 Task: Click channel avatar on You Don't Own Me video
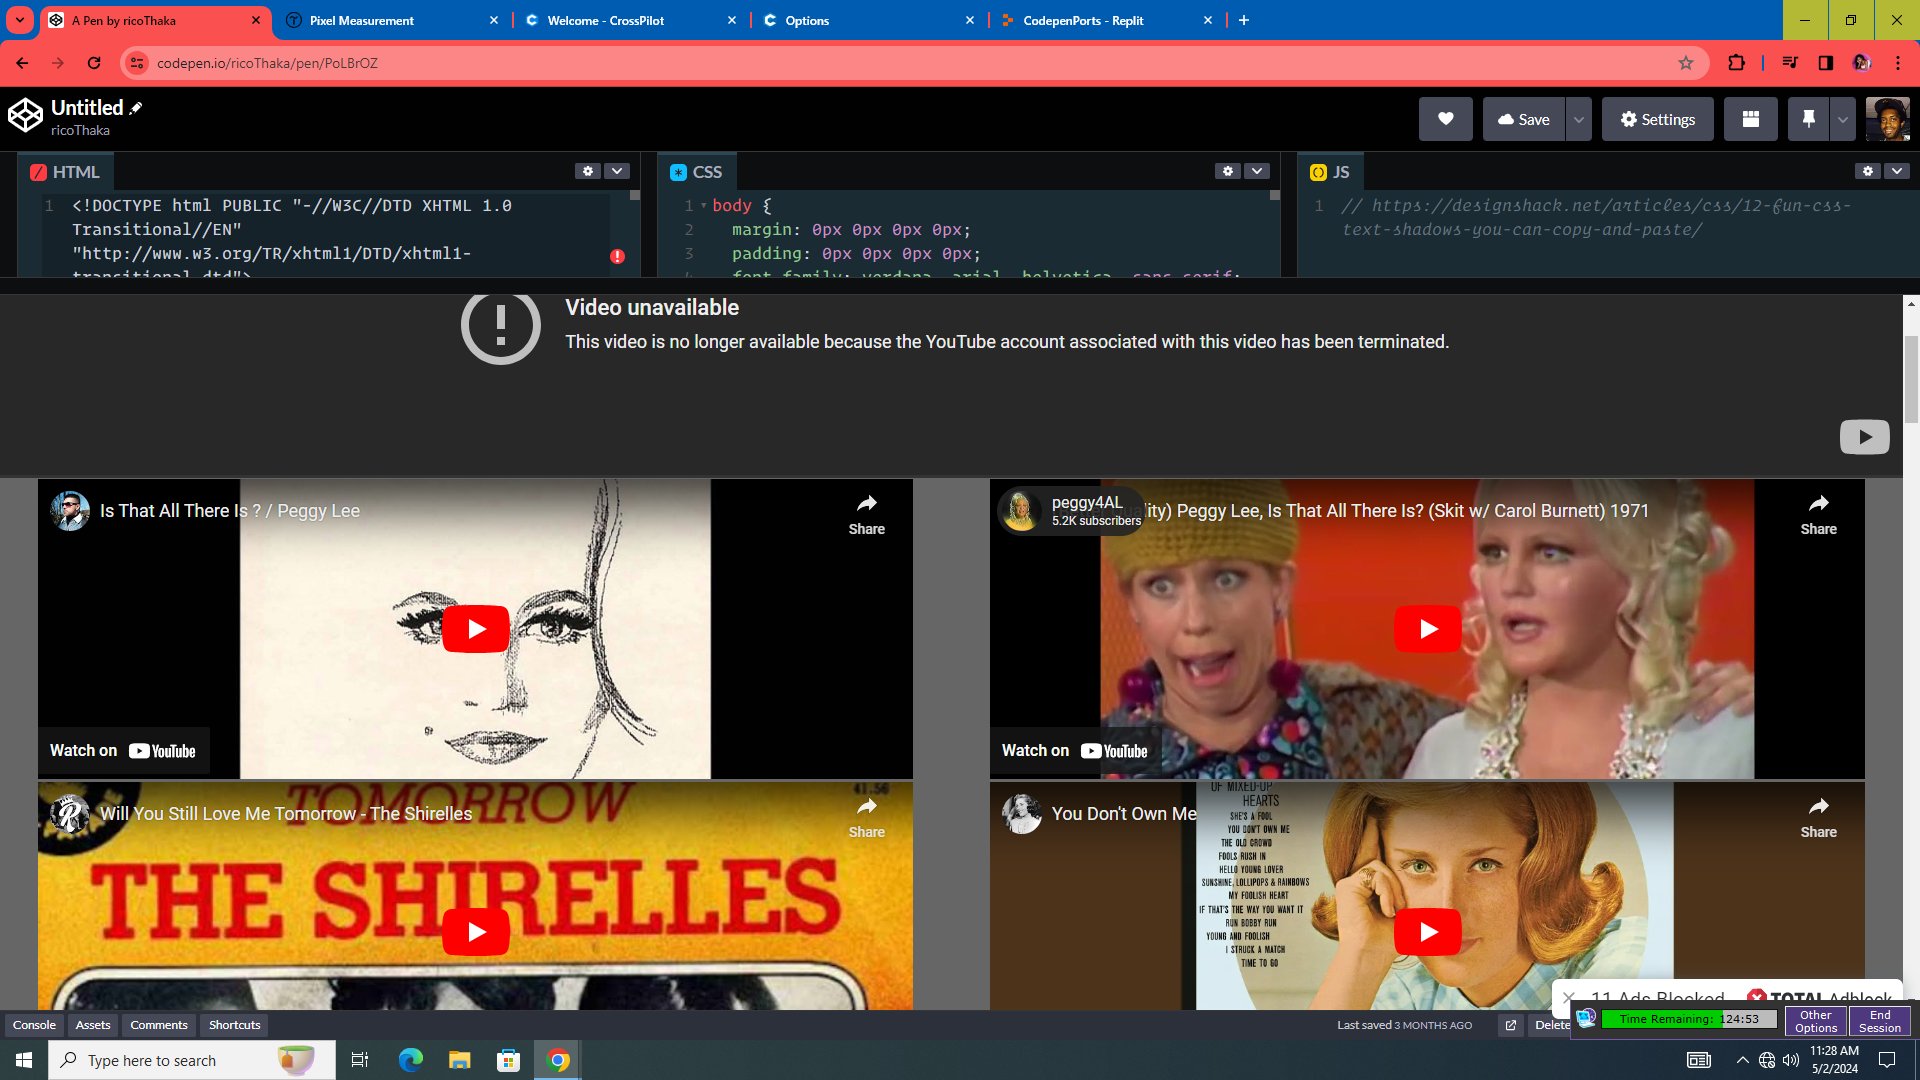(1021, 814)
